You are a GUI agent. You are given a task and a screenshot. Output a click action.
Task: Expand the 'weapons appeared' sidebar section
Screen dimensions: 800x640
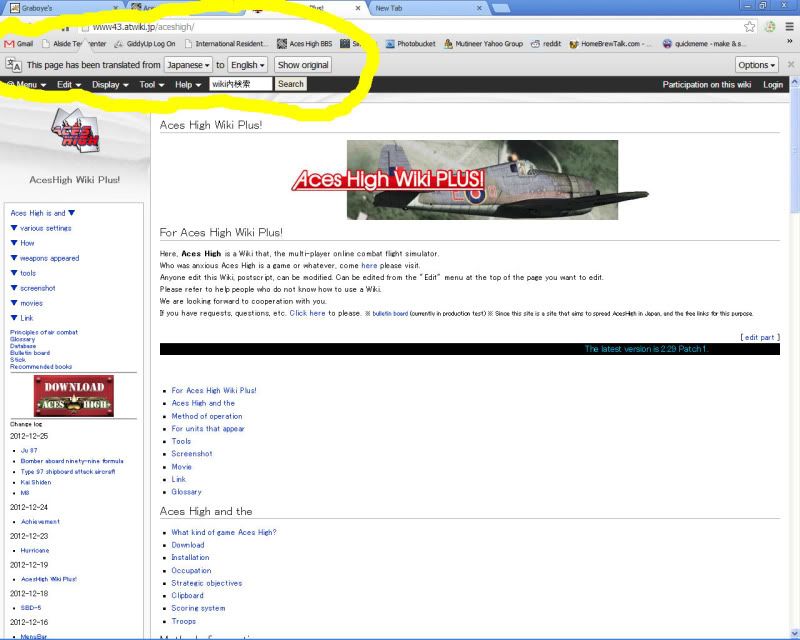[45, 258]
